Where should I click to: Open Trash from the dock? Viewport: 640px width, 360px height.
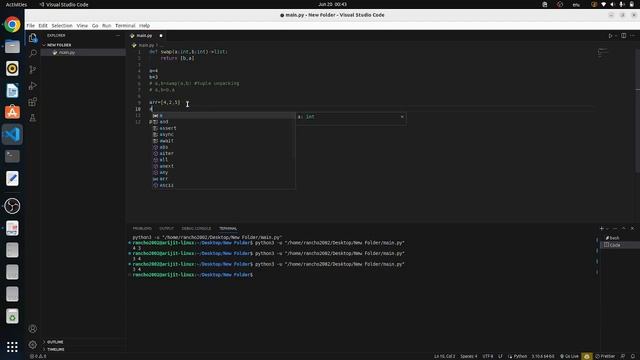[x=12, y=316]
